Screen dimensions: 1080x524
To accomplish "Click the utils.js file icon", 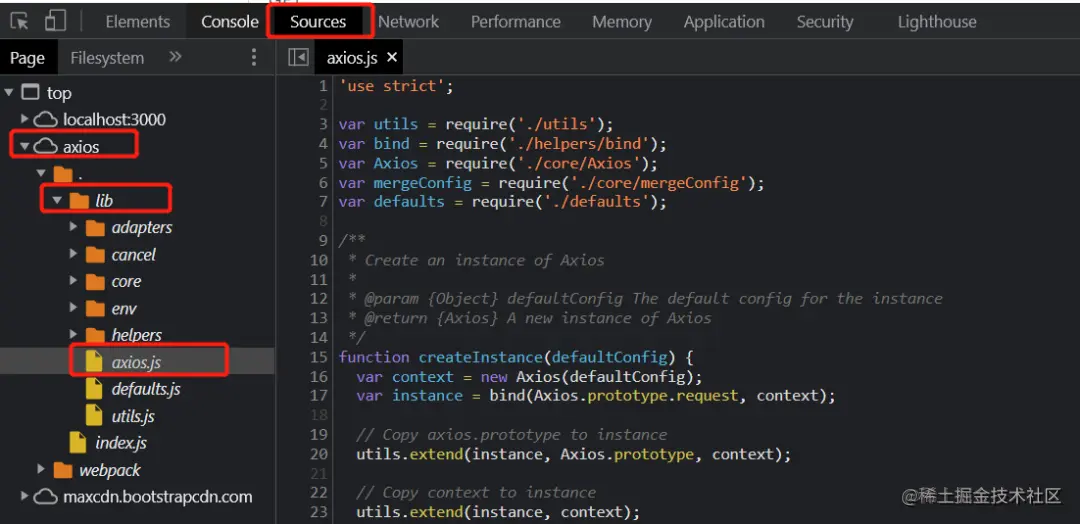I will pos(94,416).
